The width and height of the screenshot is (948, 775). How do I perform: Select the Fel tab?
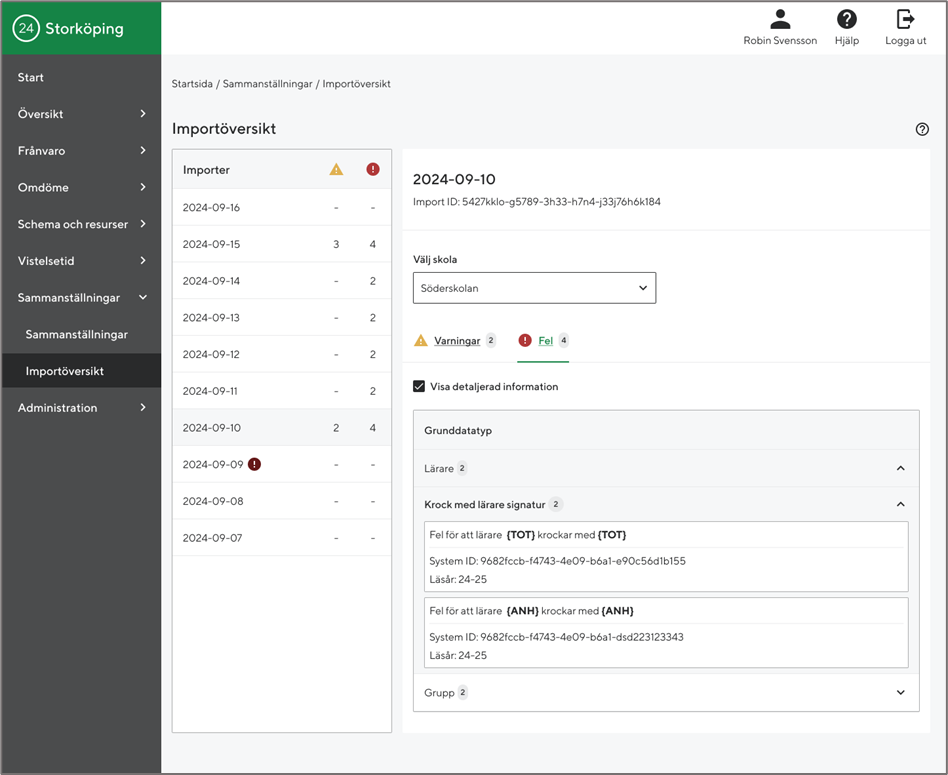point(545,341)
